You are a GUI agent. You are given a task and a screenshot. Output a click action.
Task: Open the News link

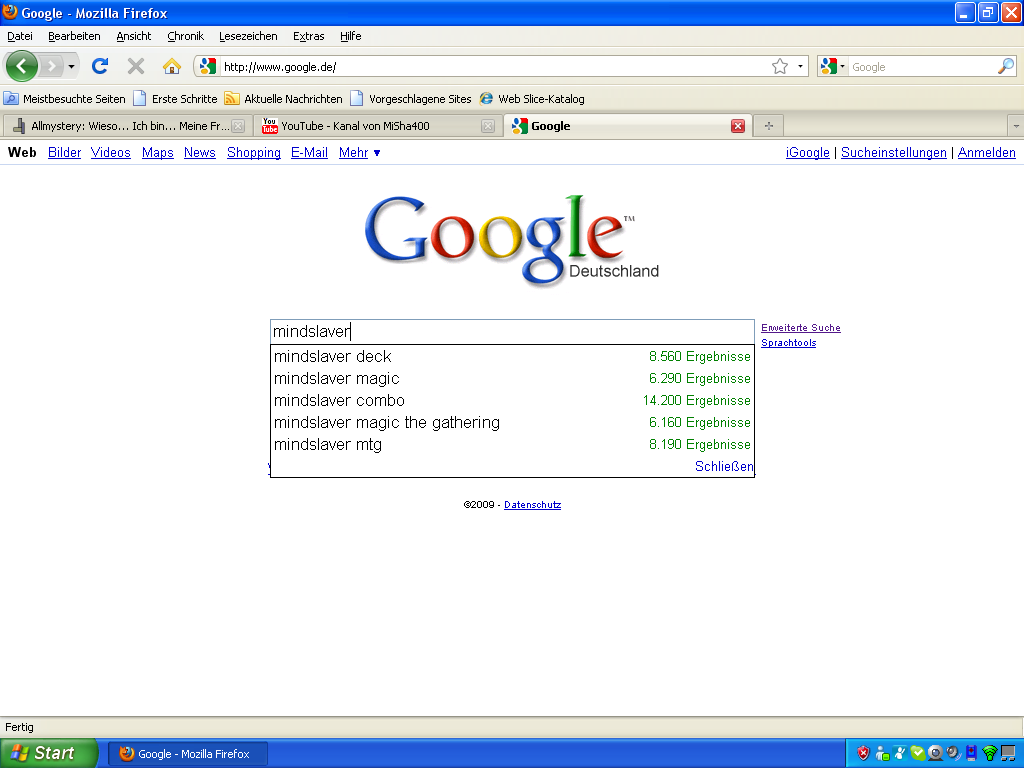tap(200, 152)
